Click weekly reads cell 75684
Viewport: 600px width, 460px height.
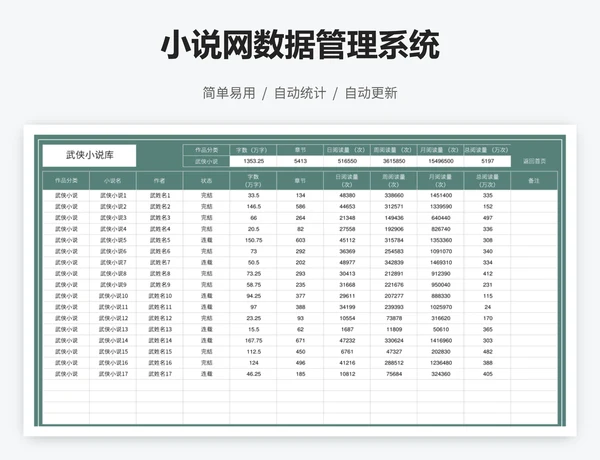point(394,374)
